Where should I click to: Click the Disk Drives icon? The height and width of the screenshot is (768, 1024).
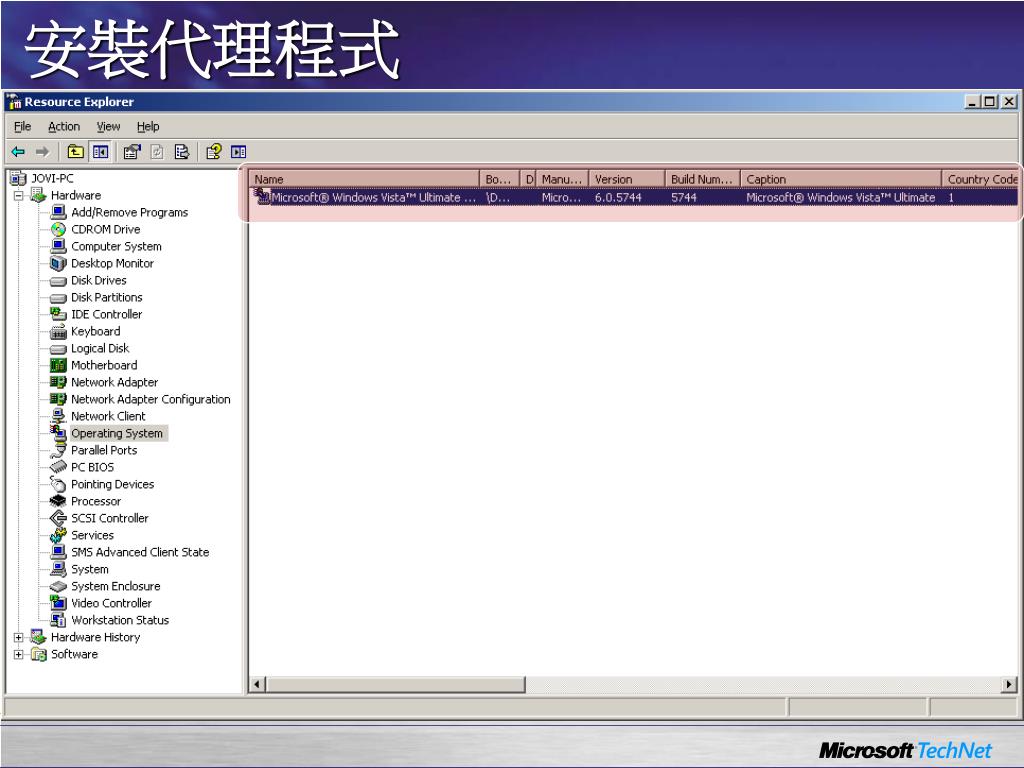(58, 281)
